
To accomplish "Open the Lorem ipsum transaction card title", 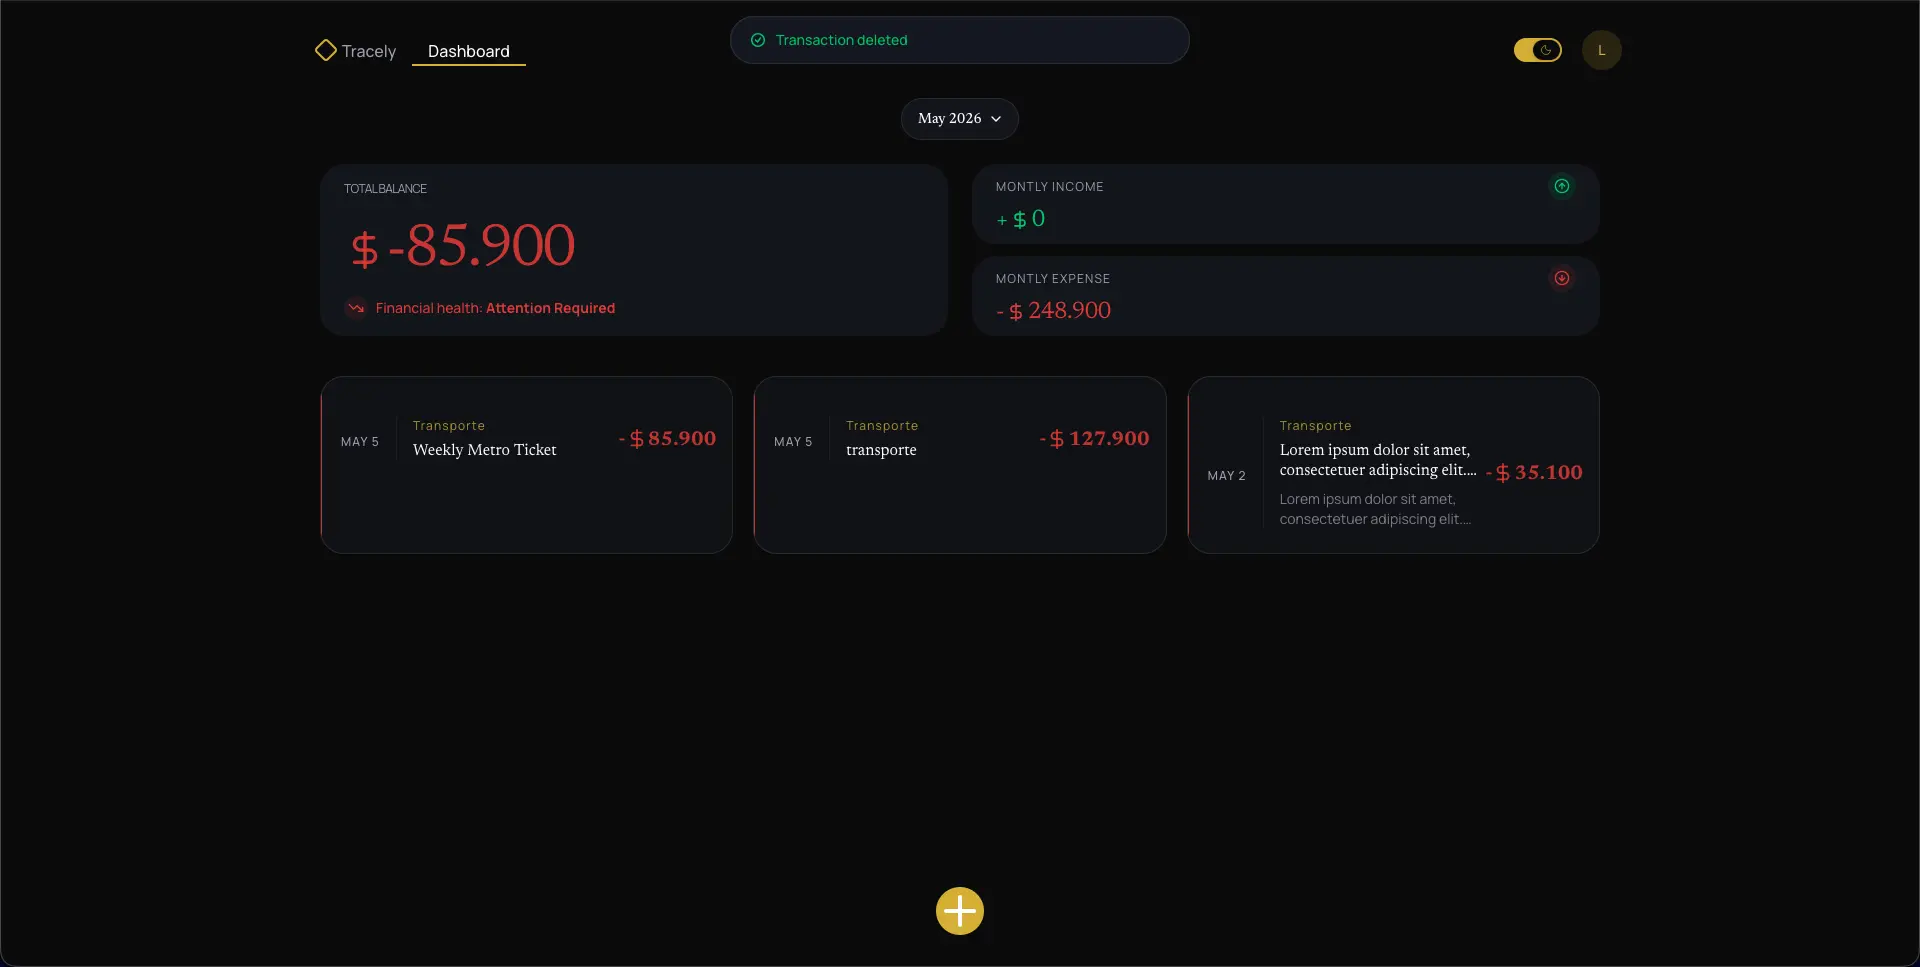I will coord(1378,460).
